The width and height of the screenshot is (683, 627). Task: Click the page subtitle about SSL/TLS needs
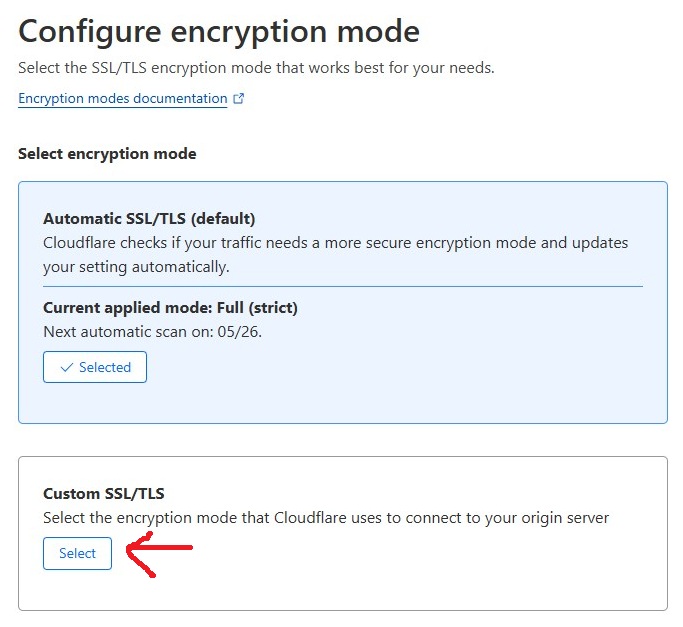click(256, 68)
